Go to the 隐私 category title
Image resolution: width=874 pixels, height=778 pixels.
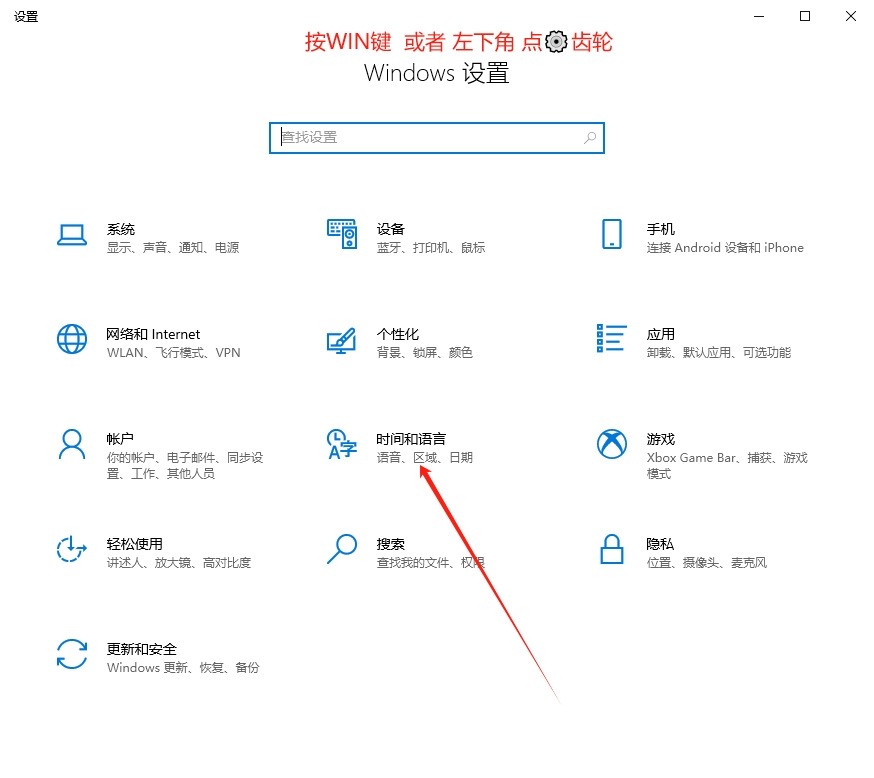660,543
